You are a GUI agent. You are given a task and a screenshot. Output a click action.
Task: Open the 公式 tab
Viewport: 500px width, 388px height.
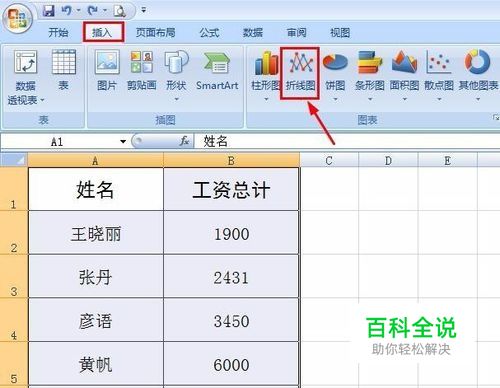[209, 32]
